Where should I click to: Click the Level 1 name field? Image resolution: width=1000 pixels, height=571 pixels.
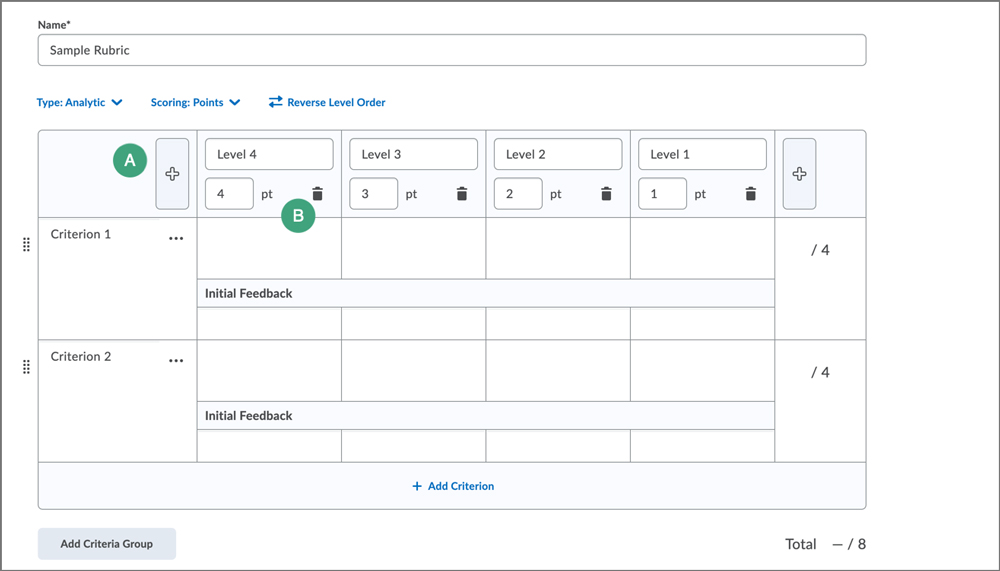click(702, 154)
